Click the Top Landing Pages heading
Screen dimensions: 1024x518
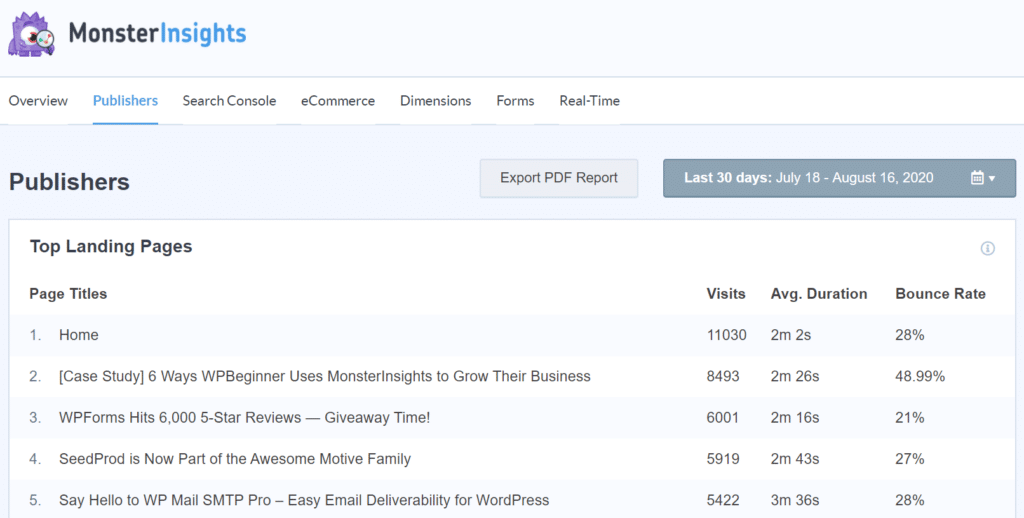(111, 246)
